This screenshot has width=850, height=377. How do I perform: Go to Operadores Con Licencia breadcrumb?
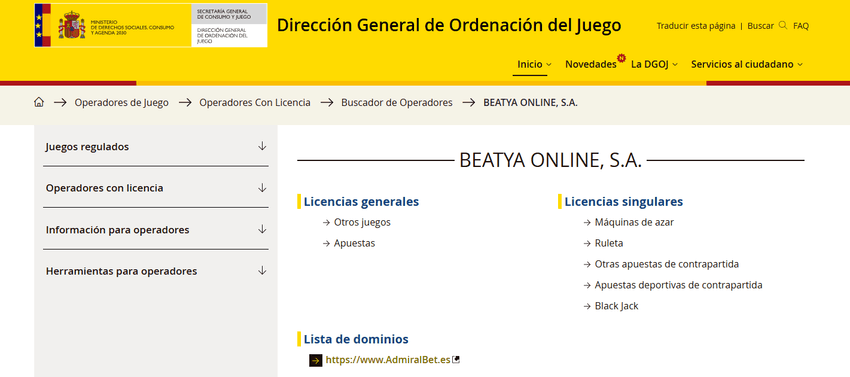255,102
